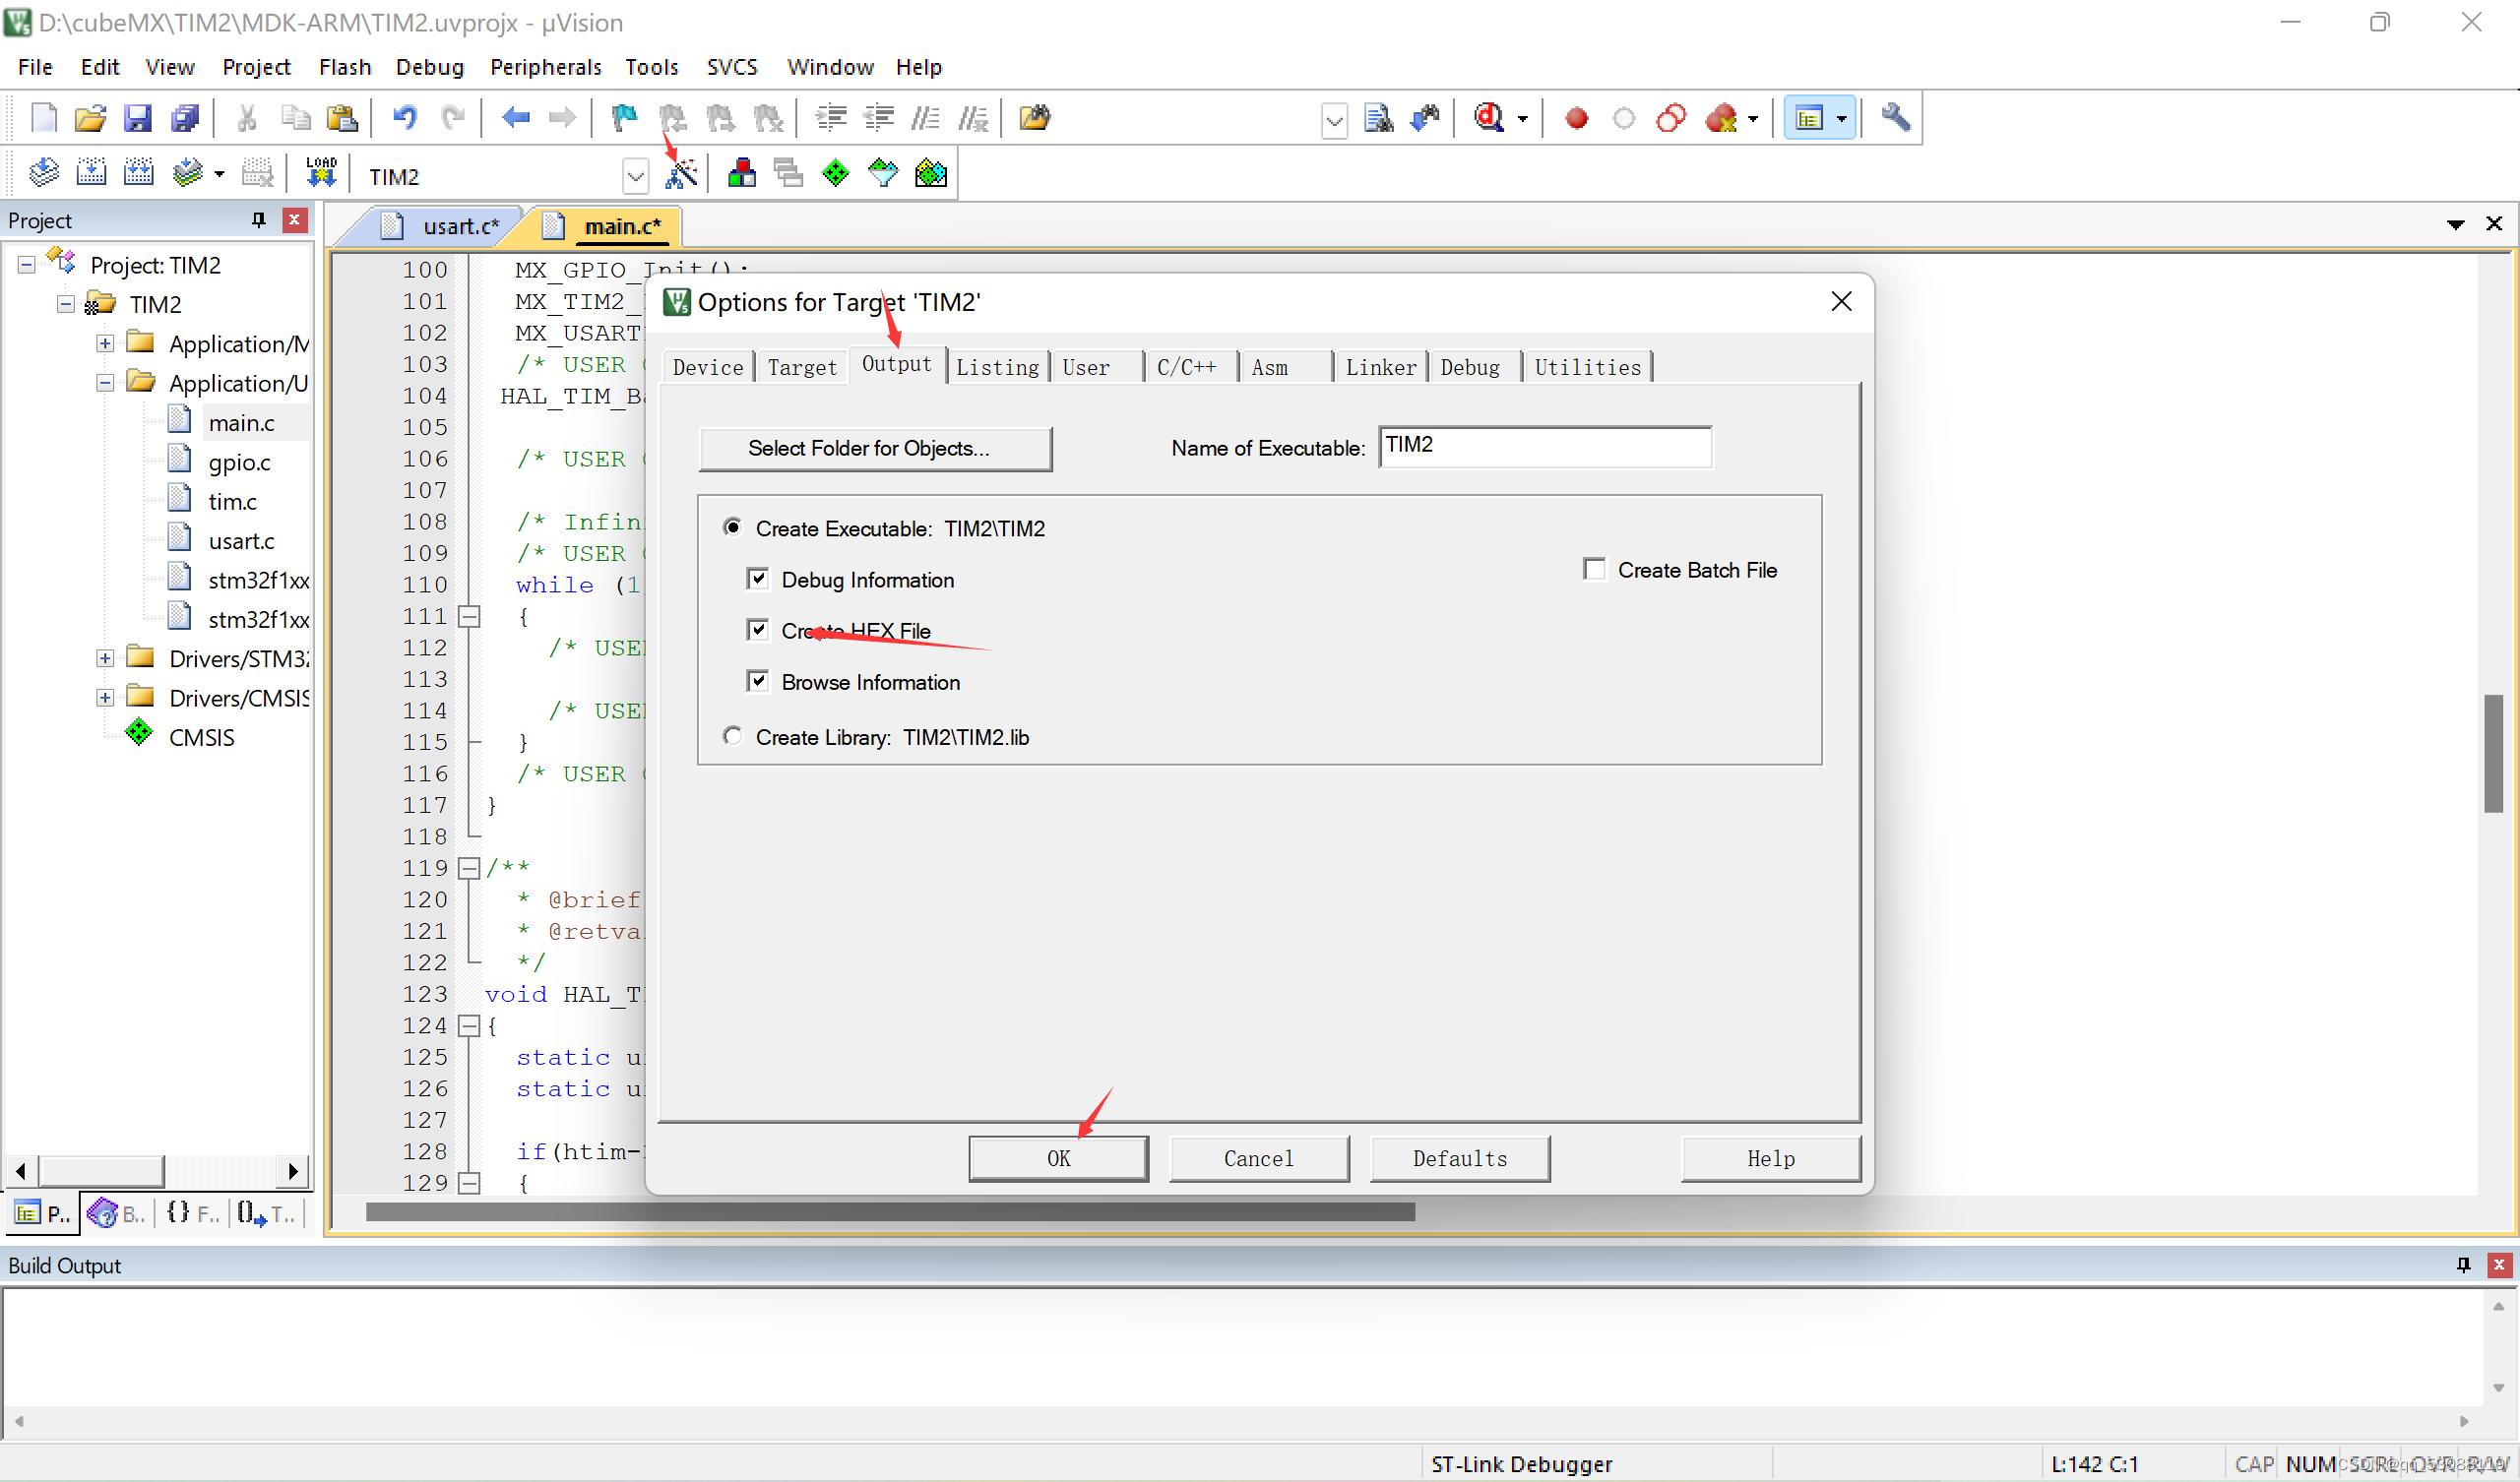Open the Peripherals menu
Screen dimensions: 2520x1482
coord(545,67)
